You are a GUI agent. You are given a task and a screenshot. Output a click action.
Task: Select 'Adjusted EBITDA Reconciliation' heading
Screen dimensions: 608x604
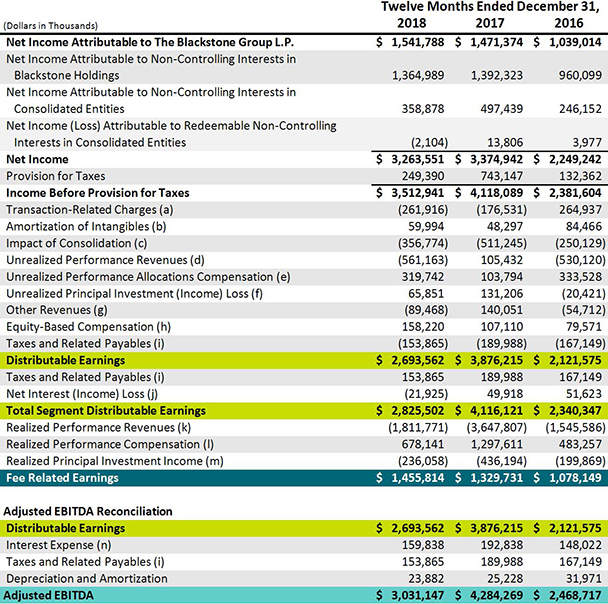pyautogui.click(x=88, y=512)
